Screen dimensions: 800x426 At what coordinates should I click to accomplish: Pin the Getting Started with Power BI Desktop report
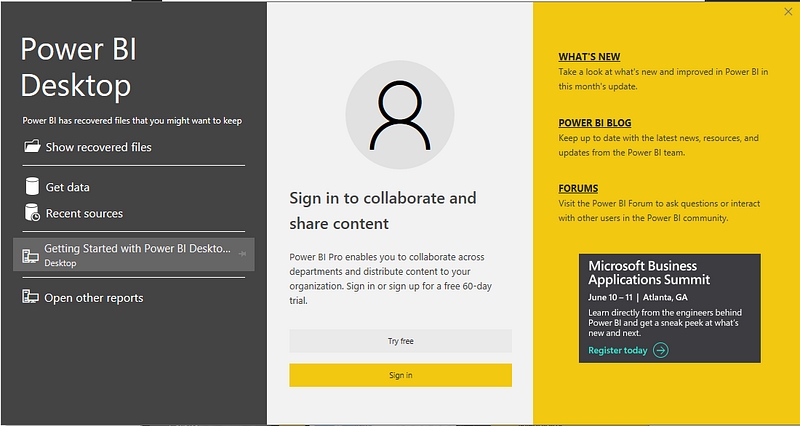[x=242, y=254]
